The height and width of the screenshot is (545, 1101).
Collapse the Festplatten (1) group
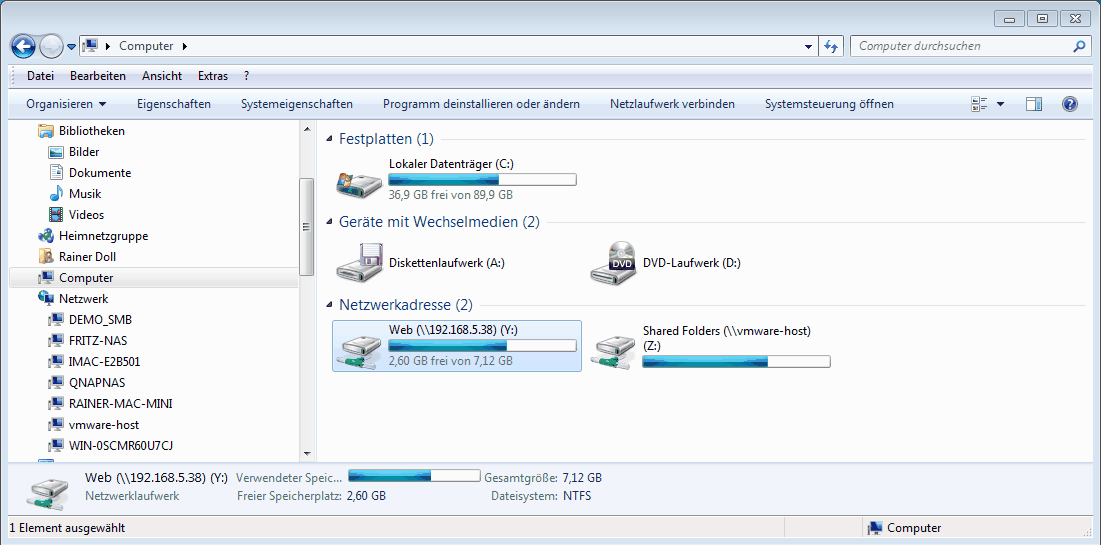329,139
